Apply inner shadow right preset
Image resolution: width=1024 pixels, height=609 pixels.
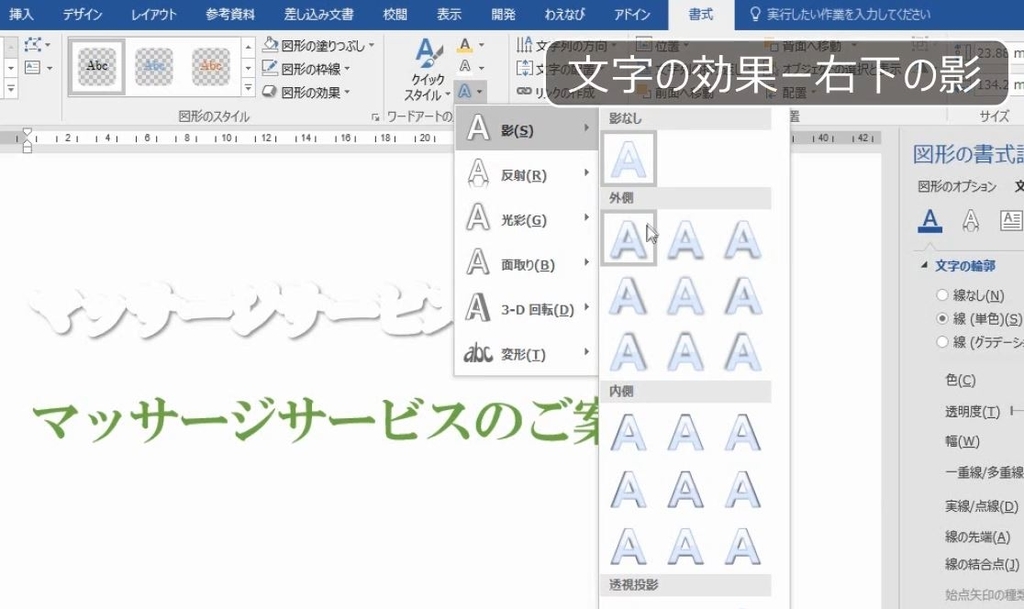(x=743, y=489)
